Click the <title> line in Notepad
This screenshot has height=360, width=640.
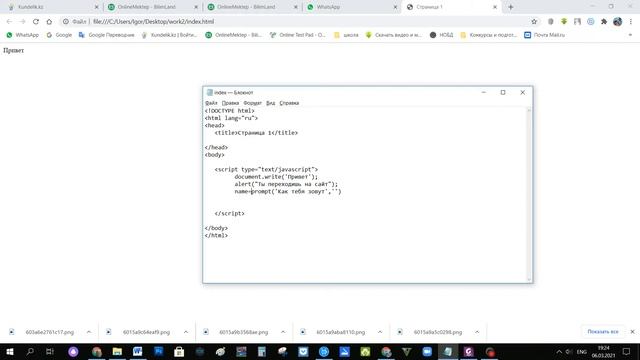(256, 133)
